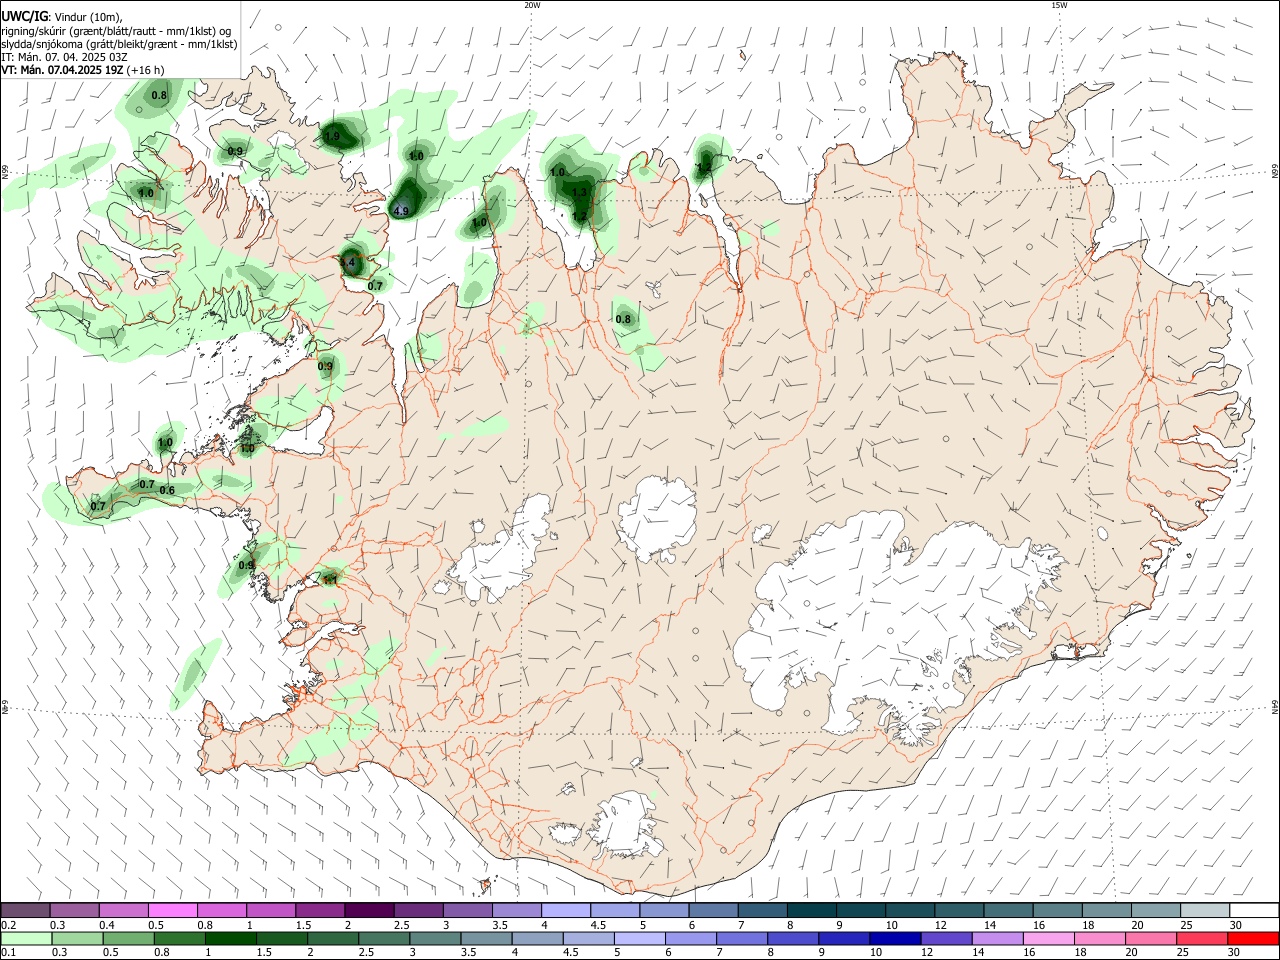Viewport: 1280px width, 960px height.
Task: Click the 1.9 precipitation value on the map
Action: (x=332, y=136)
